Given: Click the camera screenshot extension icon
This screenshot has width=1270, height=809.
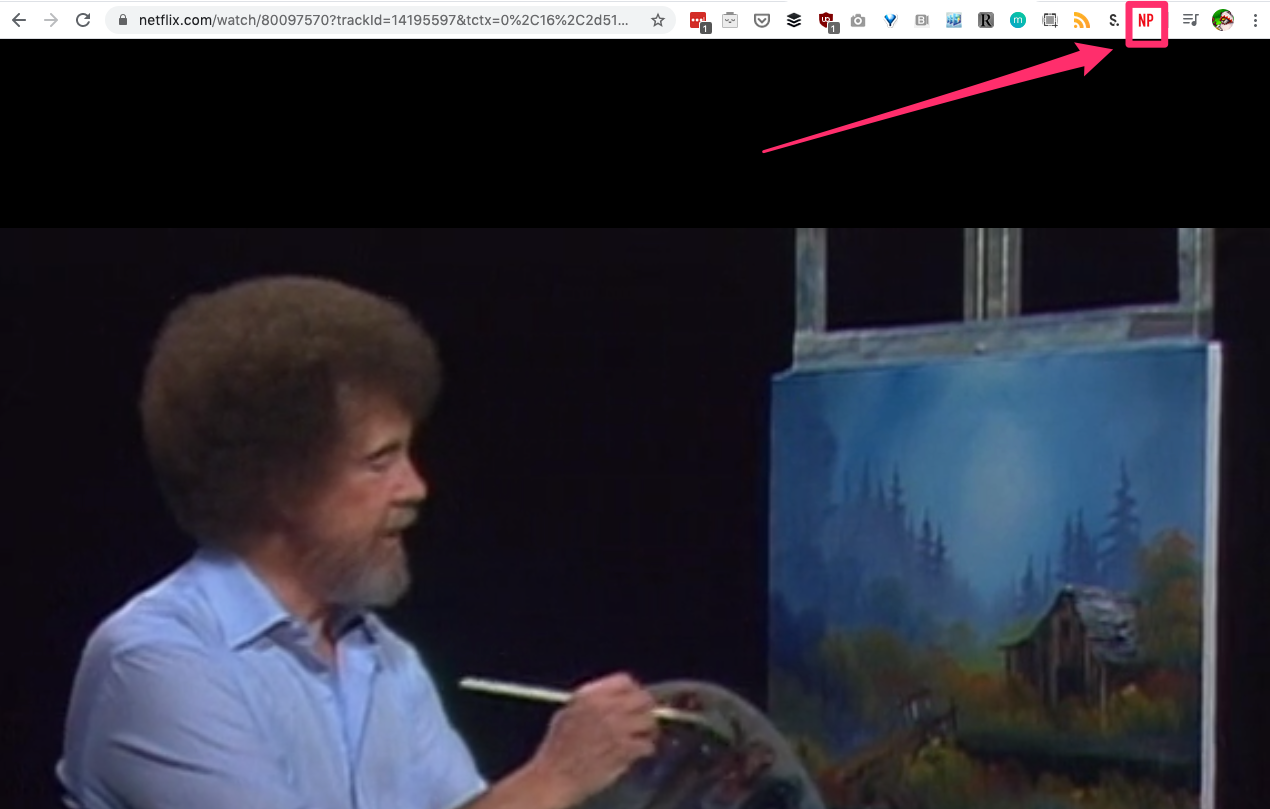Looking at the screenshot, I should pyautogui.click(x=858, y=20).
